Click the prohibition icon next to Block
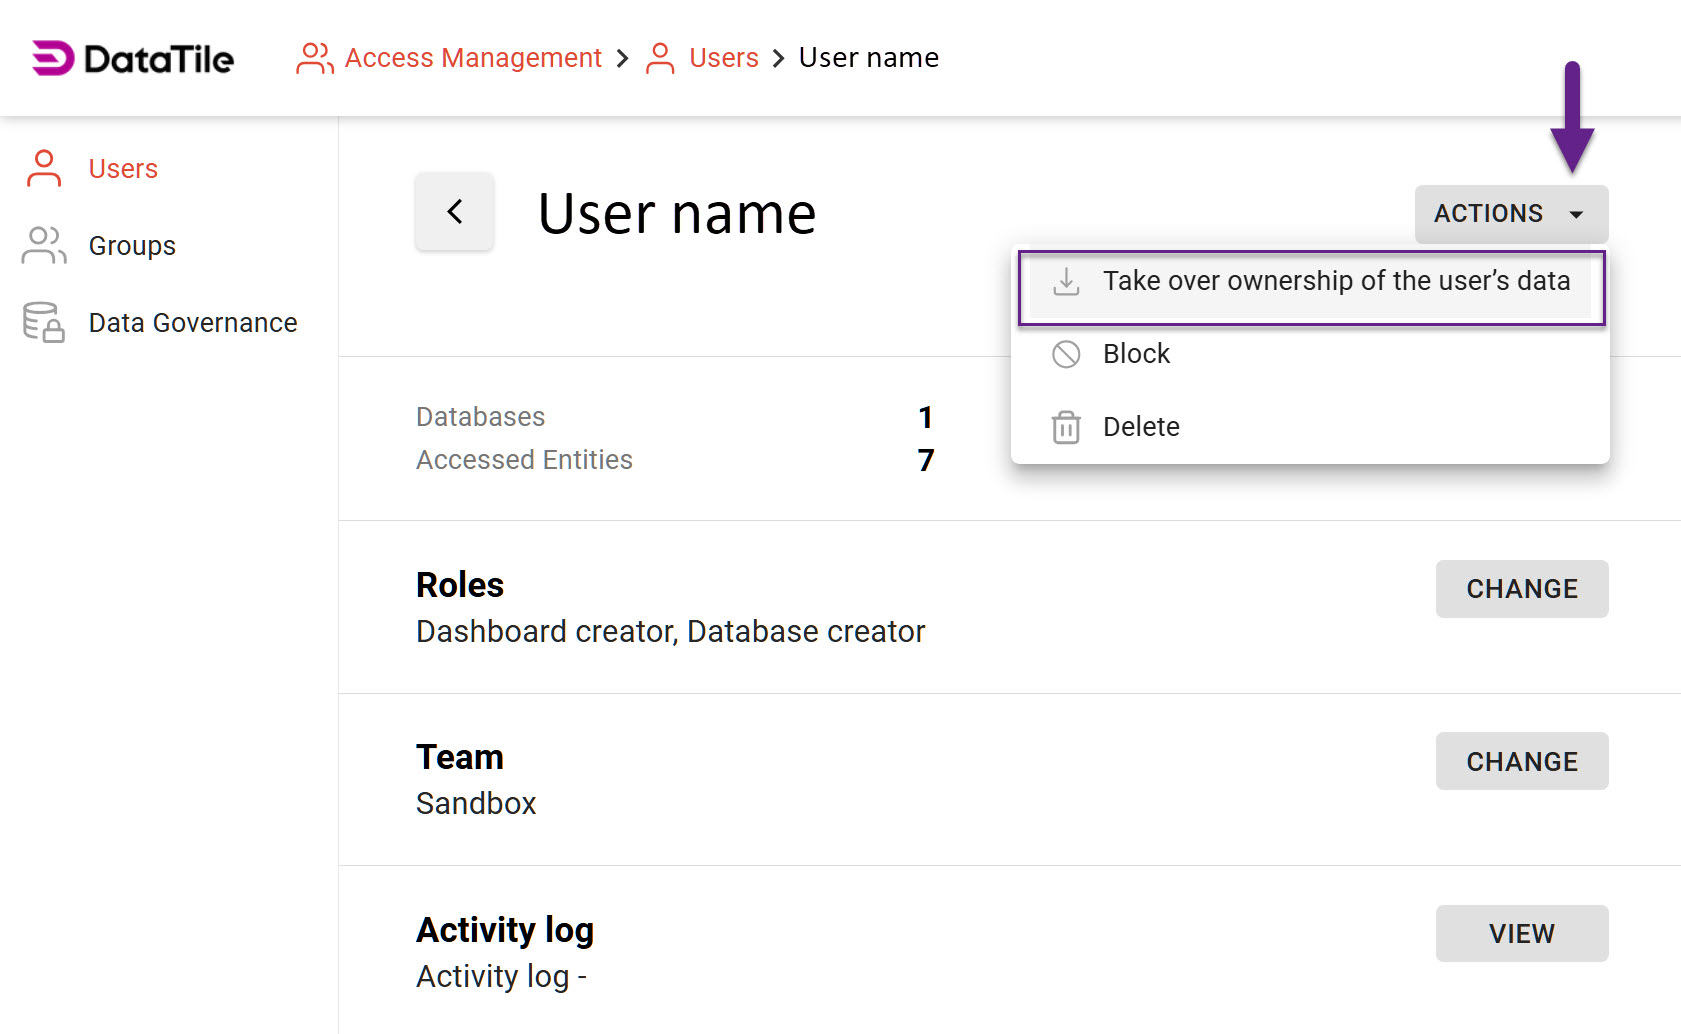The image size is (1681, 1034). click(x=1066, y=354)
